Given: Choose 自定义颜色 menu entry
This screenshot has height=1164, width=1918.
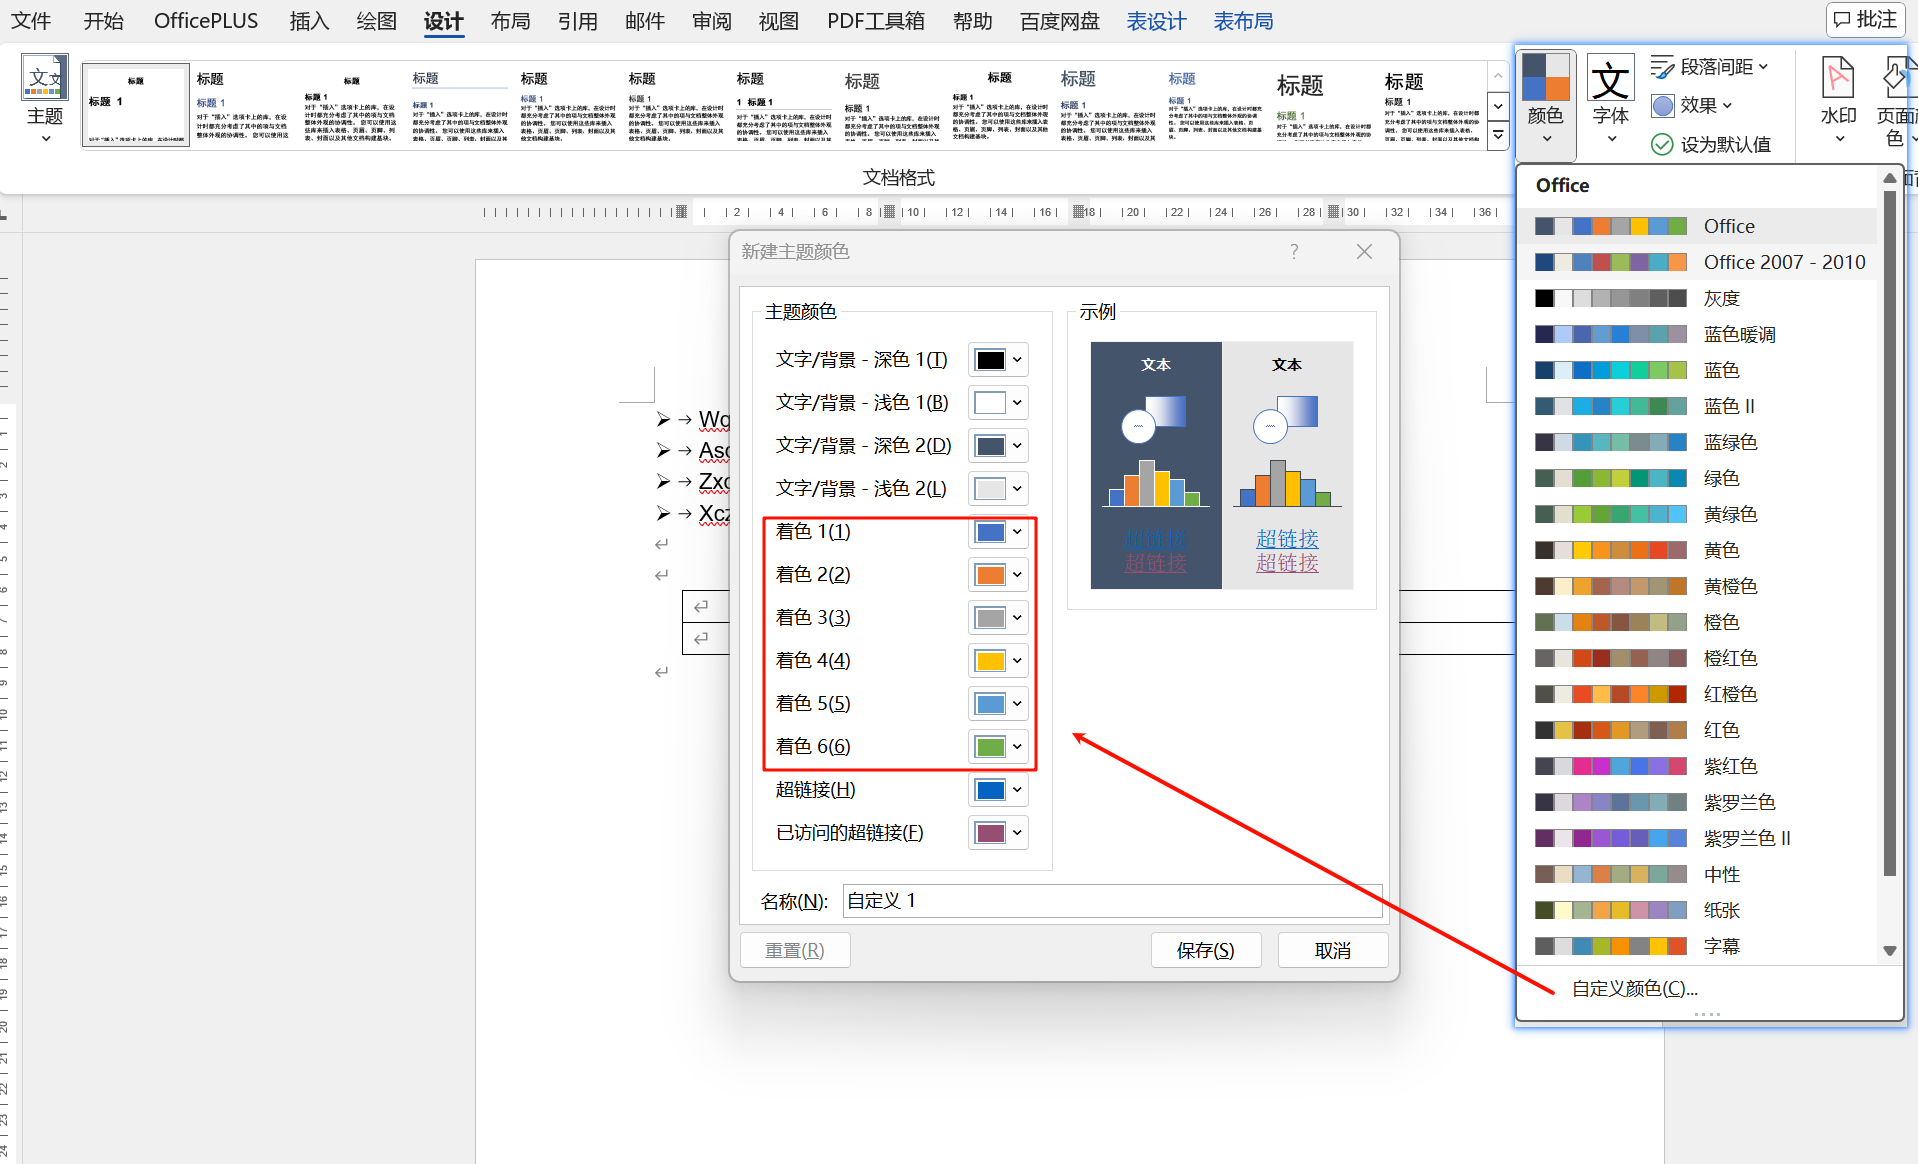Looking at the screenshot, I should 1634,988.
